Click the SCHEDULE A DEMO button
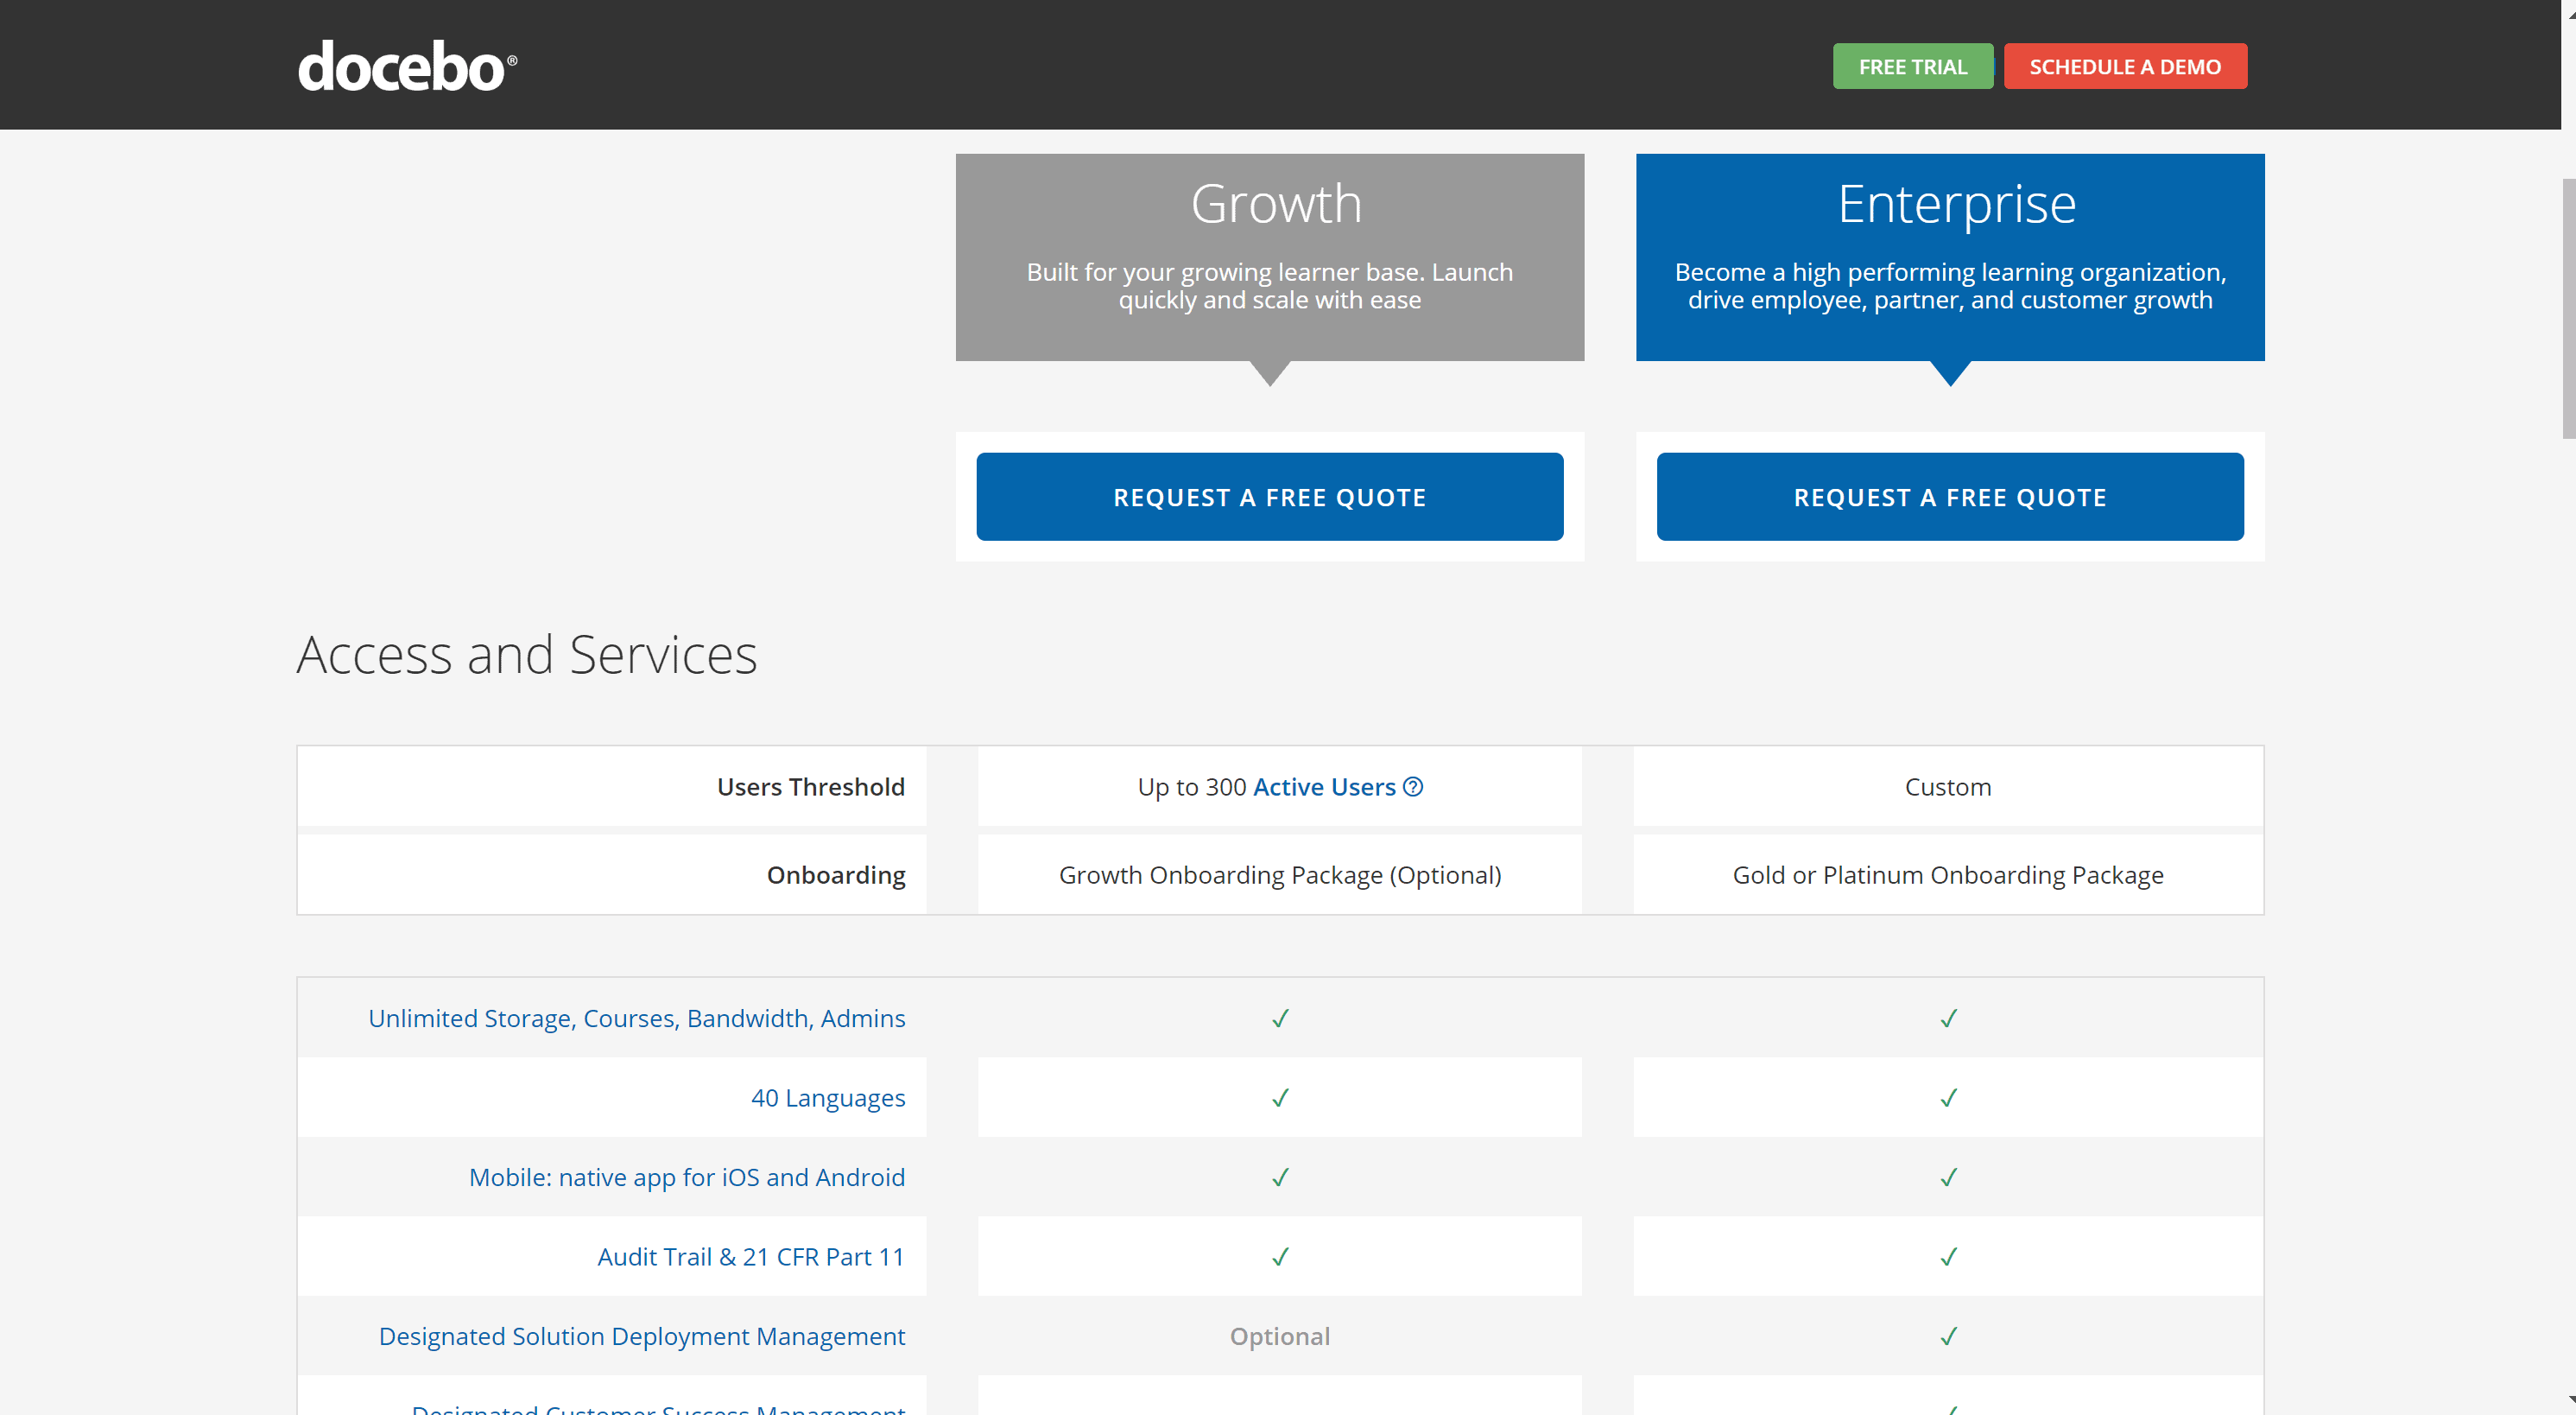Image resolution: width=2576 pixels, height=1415 pixels. tap(2125, 66)
